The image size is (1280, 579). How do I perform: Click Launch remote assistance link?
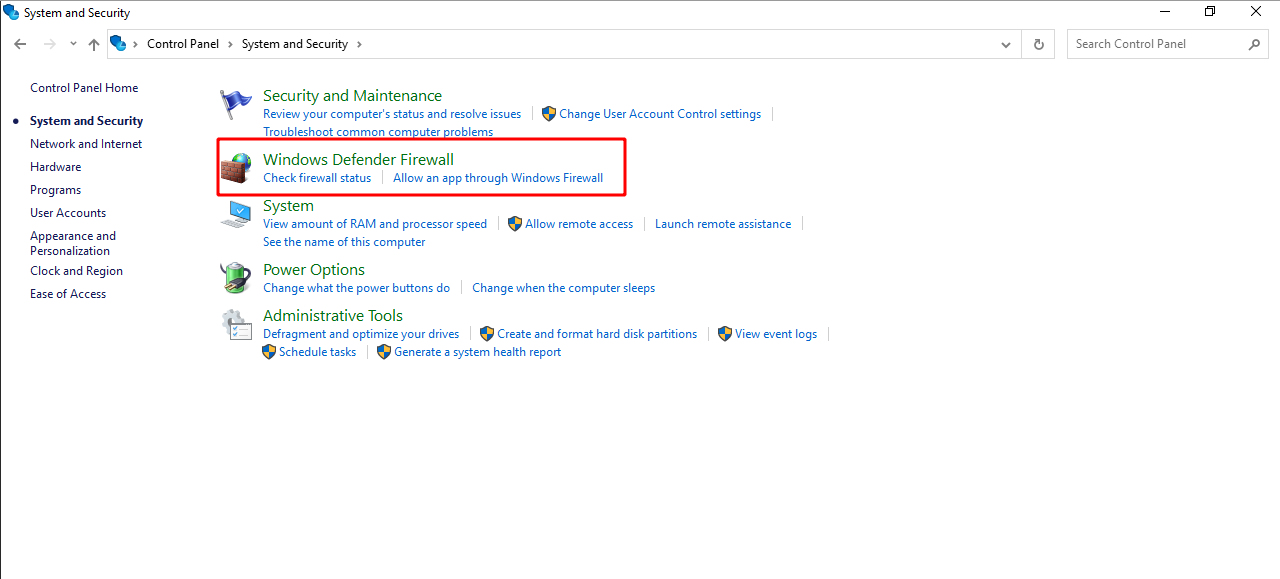click(723, 224)
